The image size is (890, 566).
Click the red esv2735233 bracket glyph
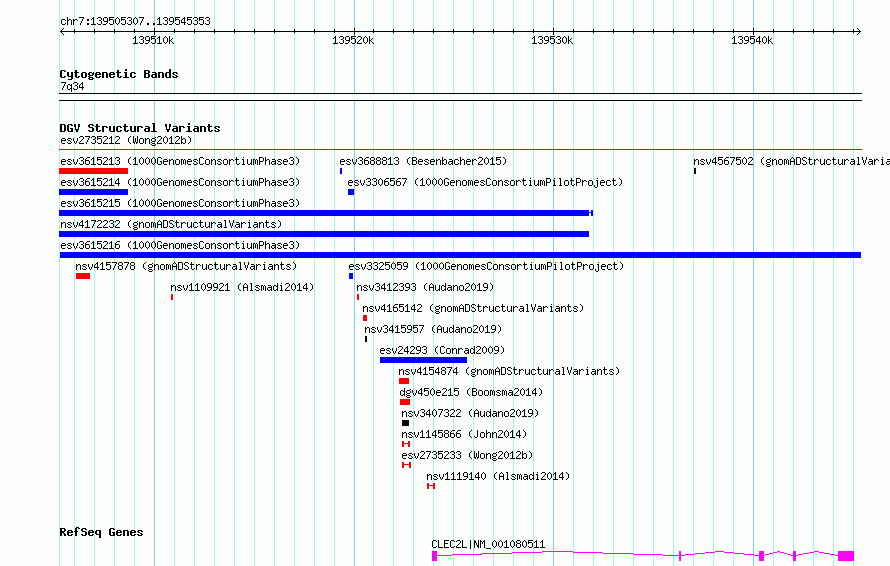click(x=406, y=465)
